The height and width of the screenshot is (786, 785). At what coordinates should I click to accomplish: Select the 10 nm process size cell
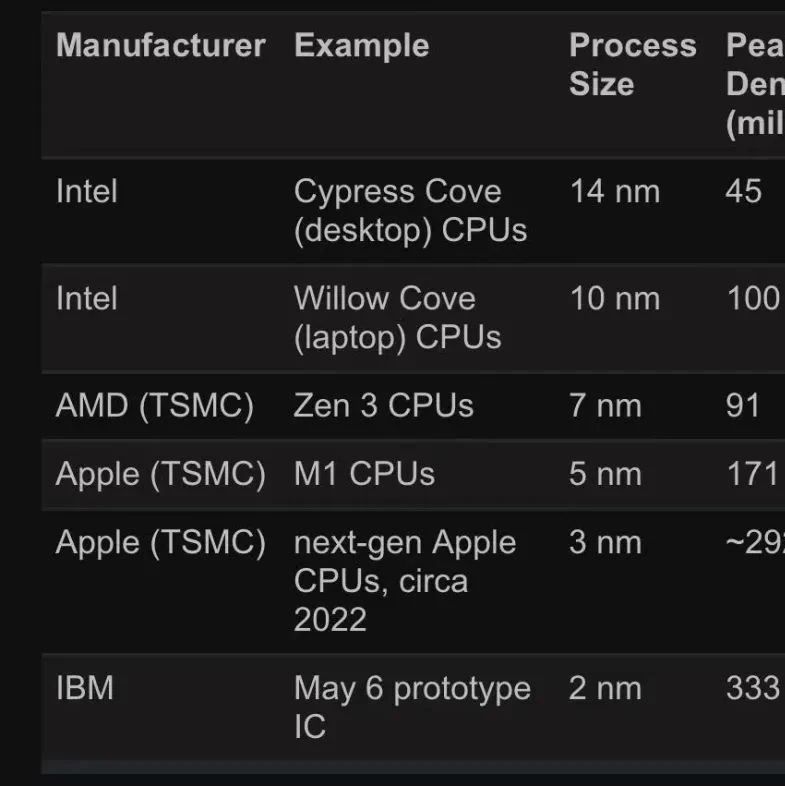pos(615,299)
